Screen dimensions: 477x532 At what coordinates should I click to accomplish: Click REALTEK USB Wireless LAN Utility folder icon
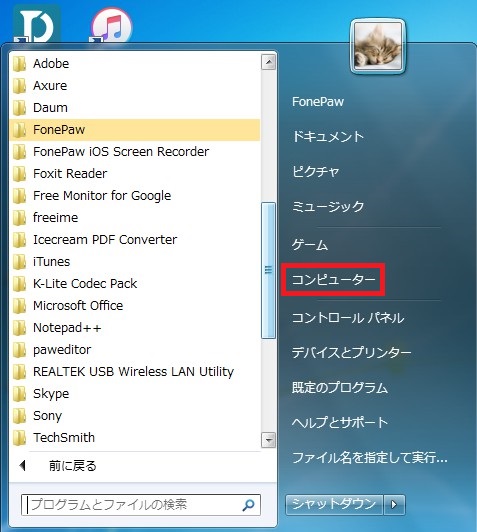pos(19,372)
